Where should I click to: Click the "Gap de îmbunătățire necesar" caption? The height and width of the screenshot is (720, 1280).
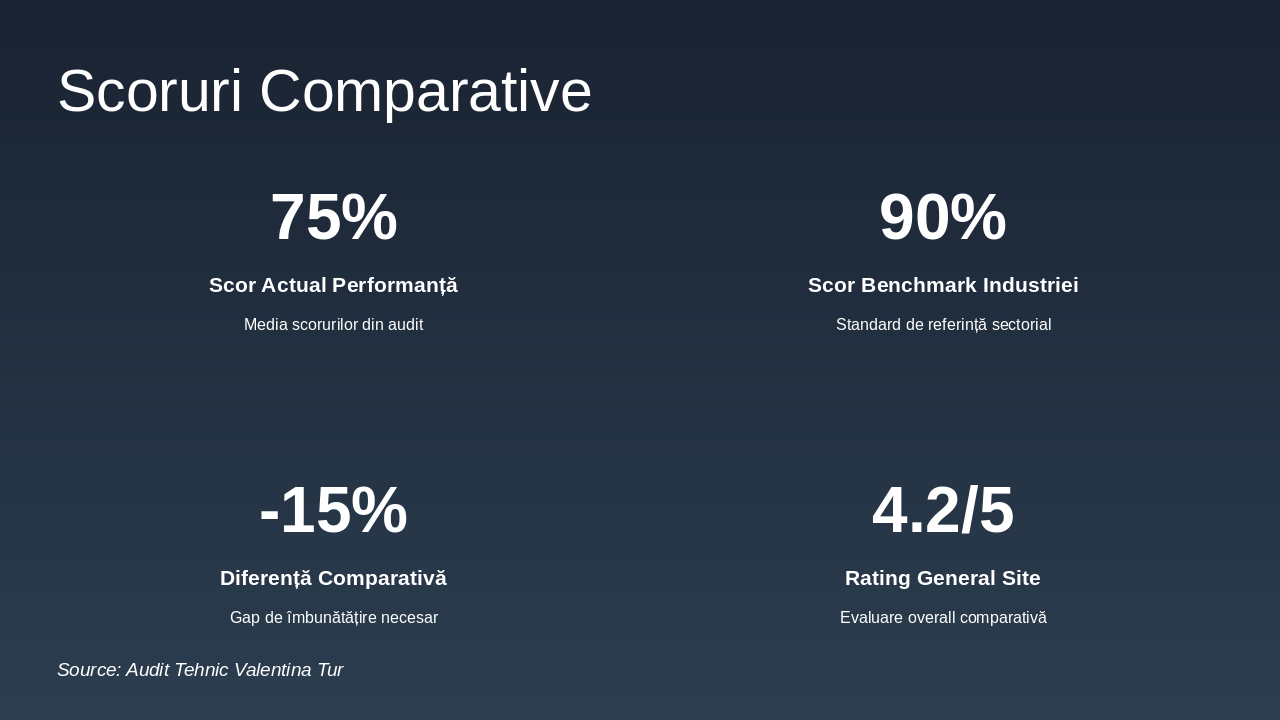333,618
